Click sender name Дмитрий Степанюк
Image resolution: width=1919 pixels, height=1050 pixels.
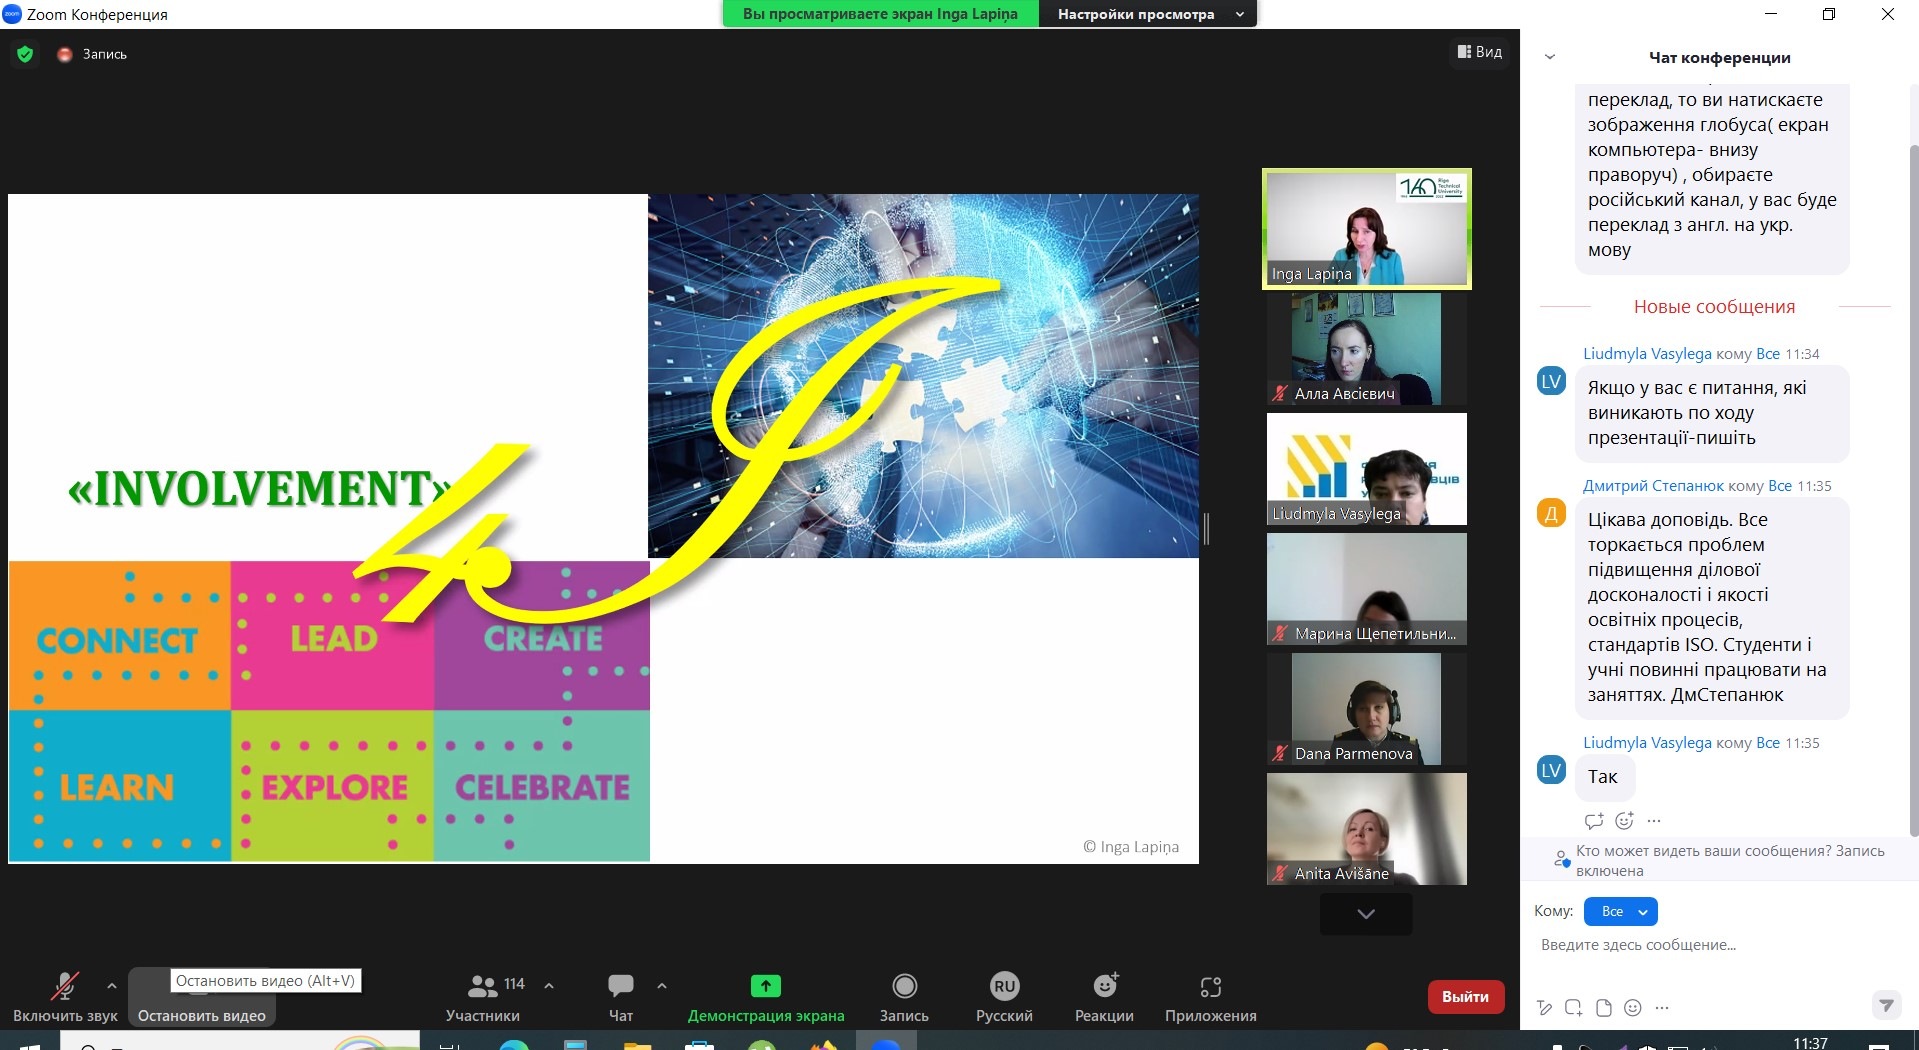1653,486
